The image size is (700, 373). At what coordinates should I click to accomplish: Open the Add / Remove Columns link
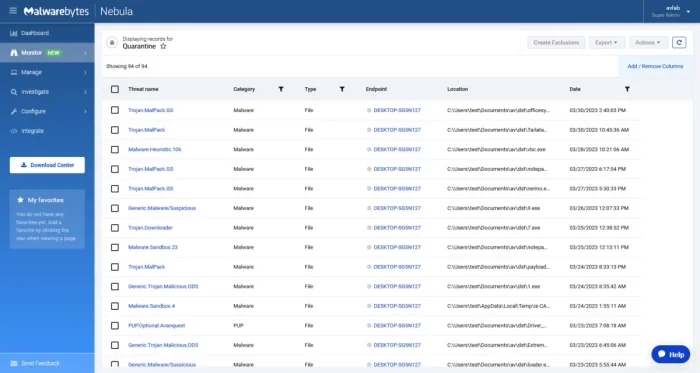655,66
